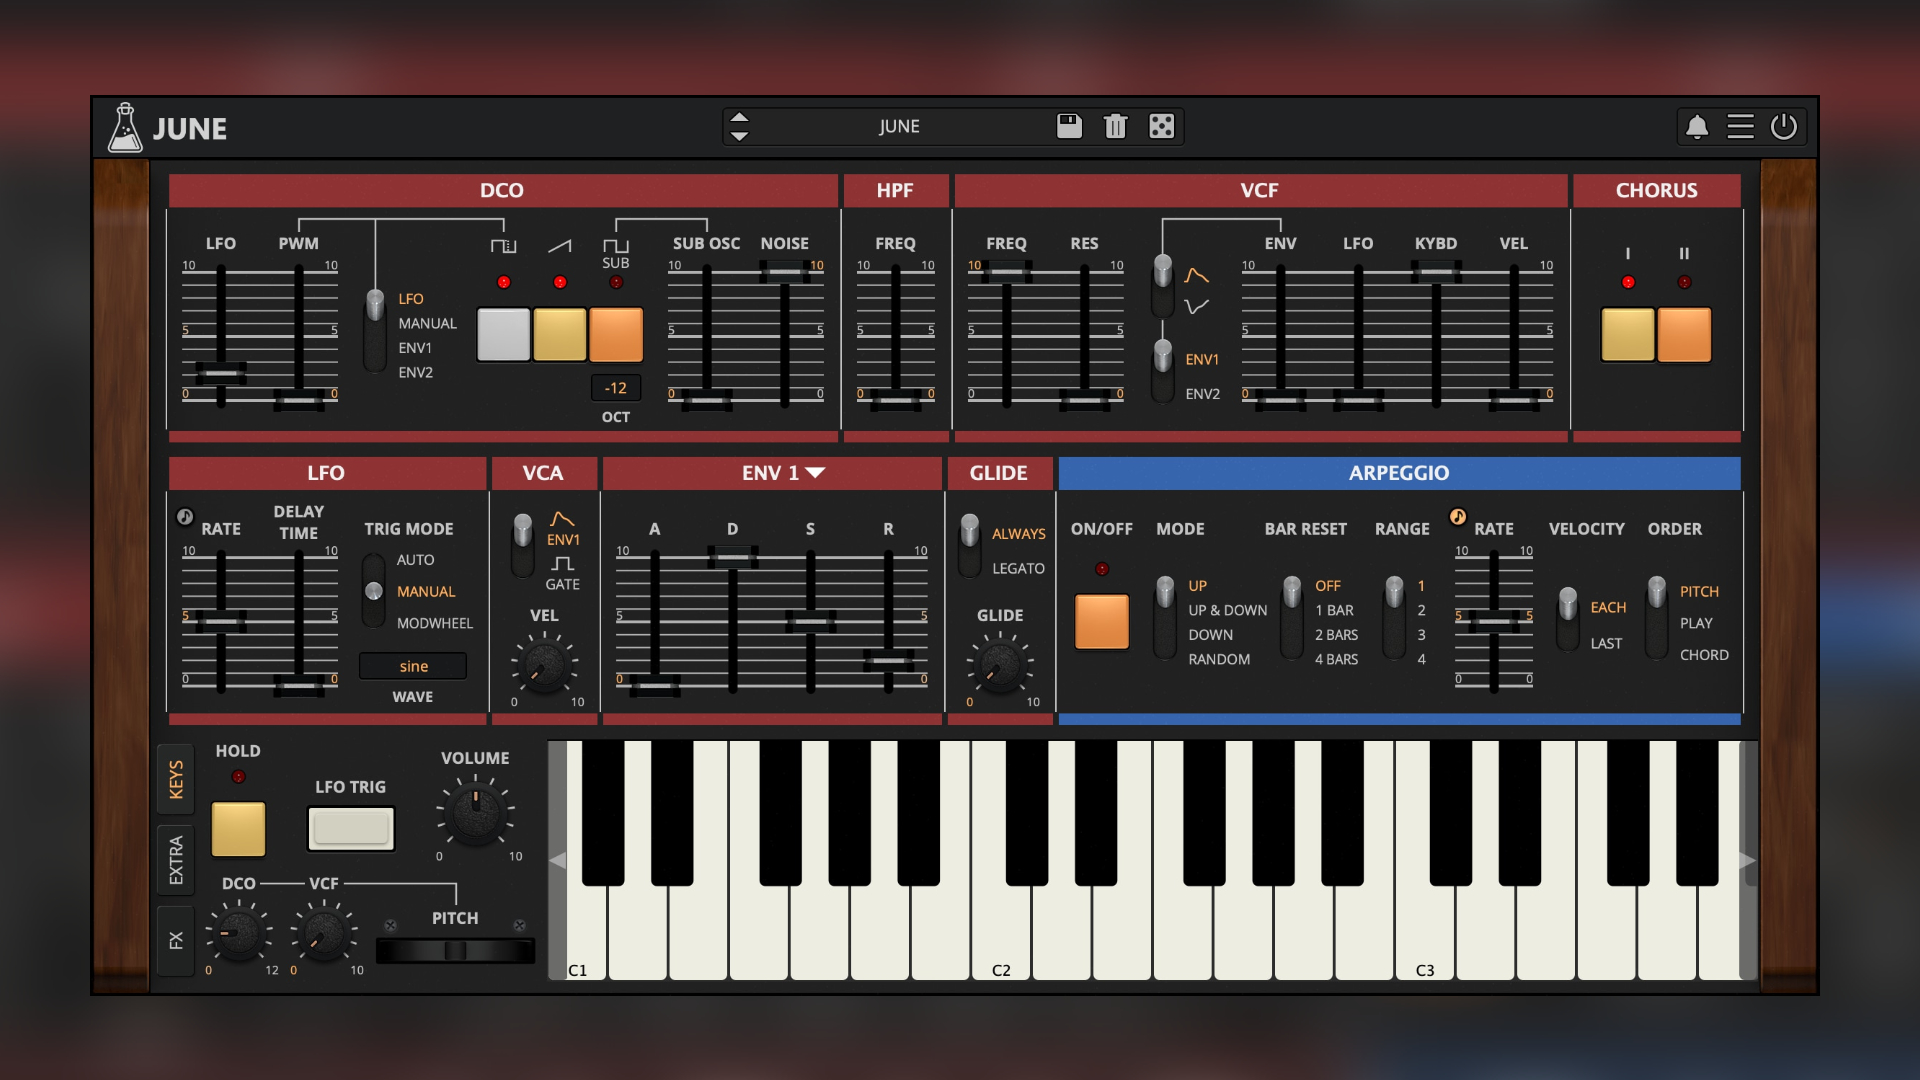Toggle Chorus I yellow button

click(1627, 334)
